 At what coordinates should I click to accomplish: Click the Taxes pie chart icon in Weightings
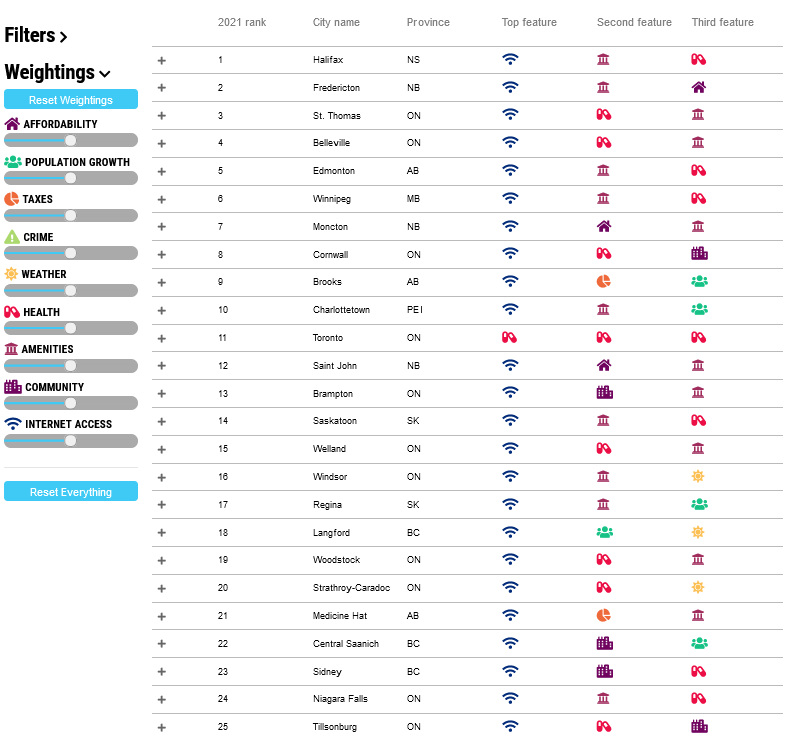12,199
